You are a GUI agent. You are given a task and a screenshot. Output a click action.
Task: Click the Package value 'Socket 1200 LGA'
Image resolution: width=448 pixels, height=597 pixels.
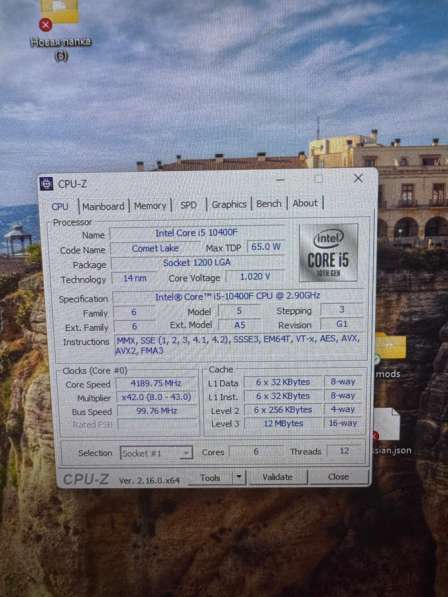click(197, 263)
